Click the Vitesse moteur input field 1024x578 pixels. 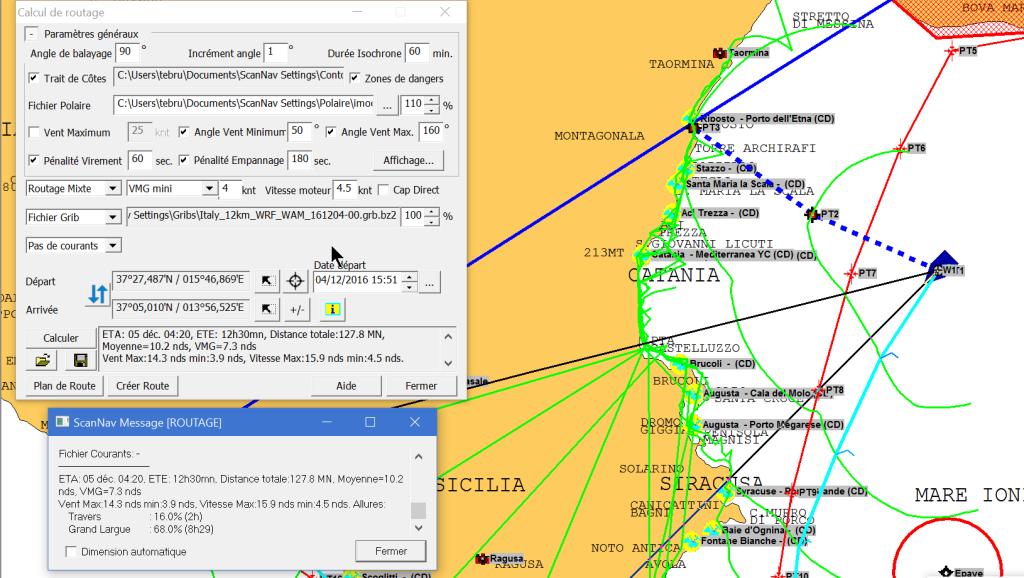pos(344,189)
